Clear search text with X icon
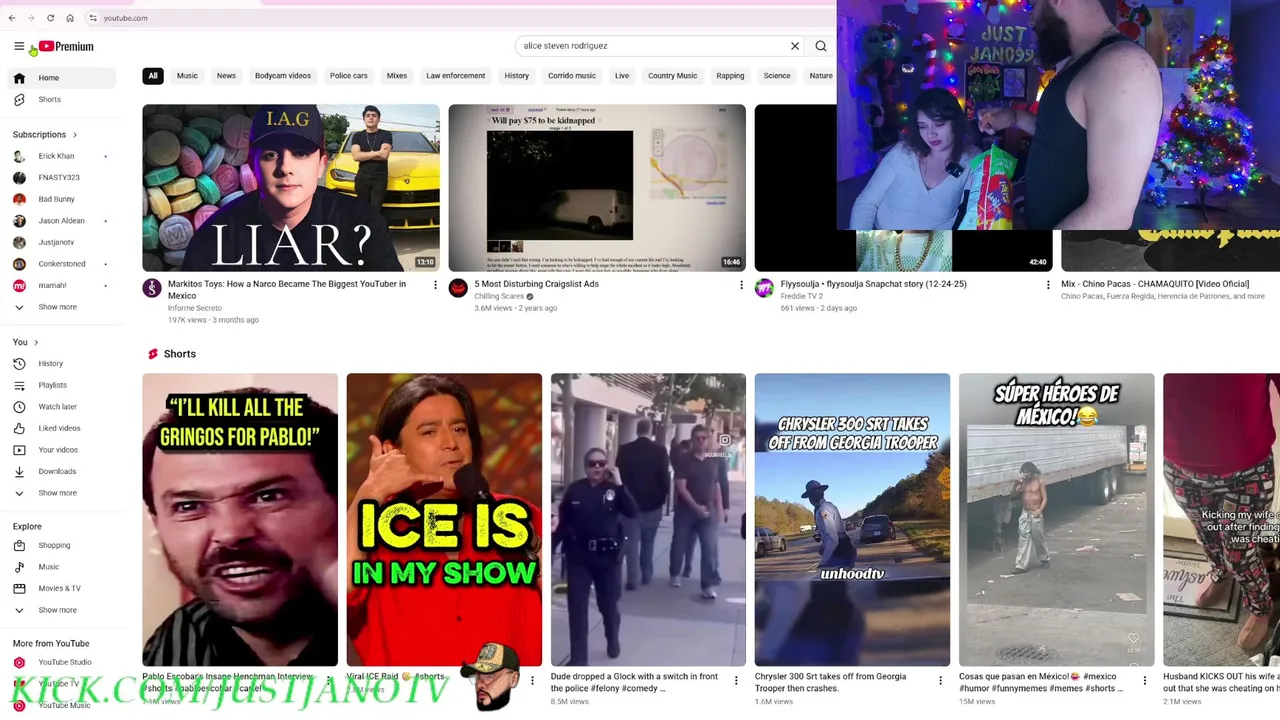 tap(795, 46)
